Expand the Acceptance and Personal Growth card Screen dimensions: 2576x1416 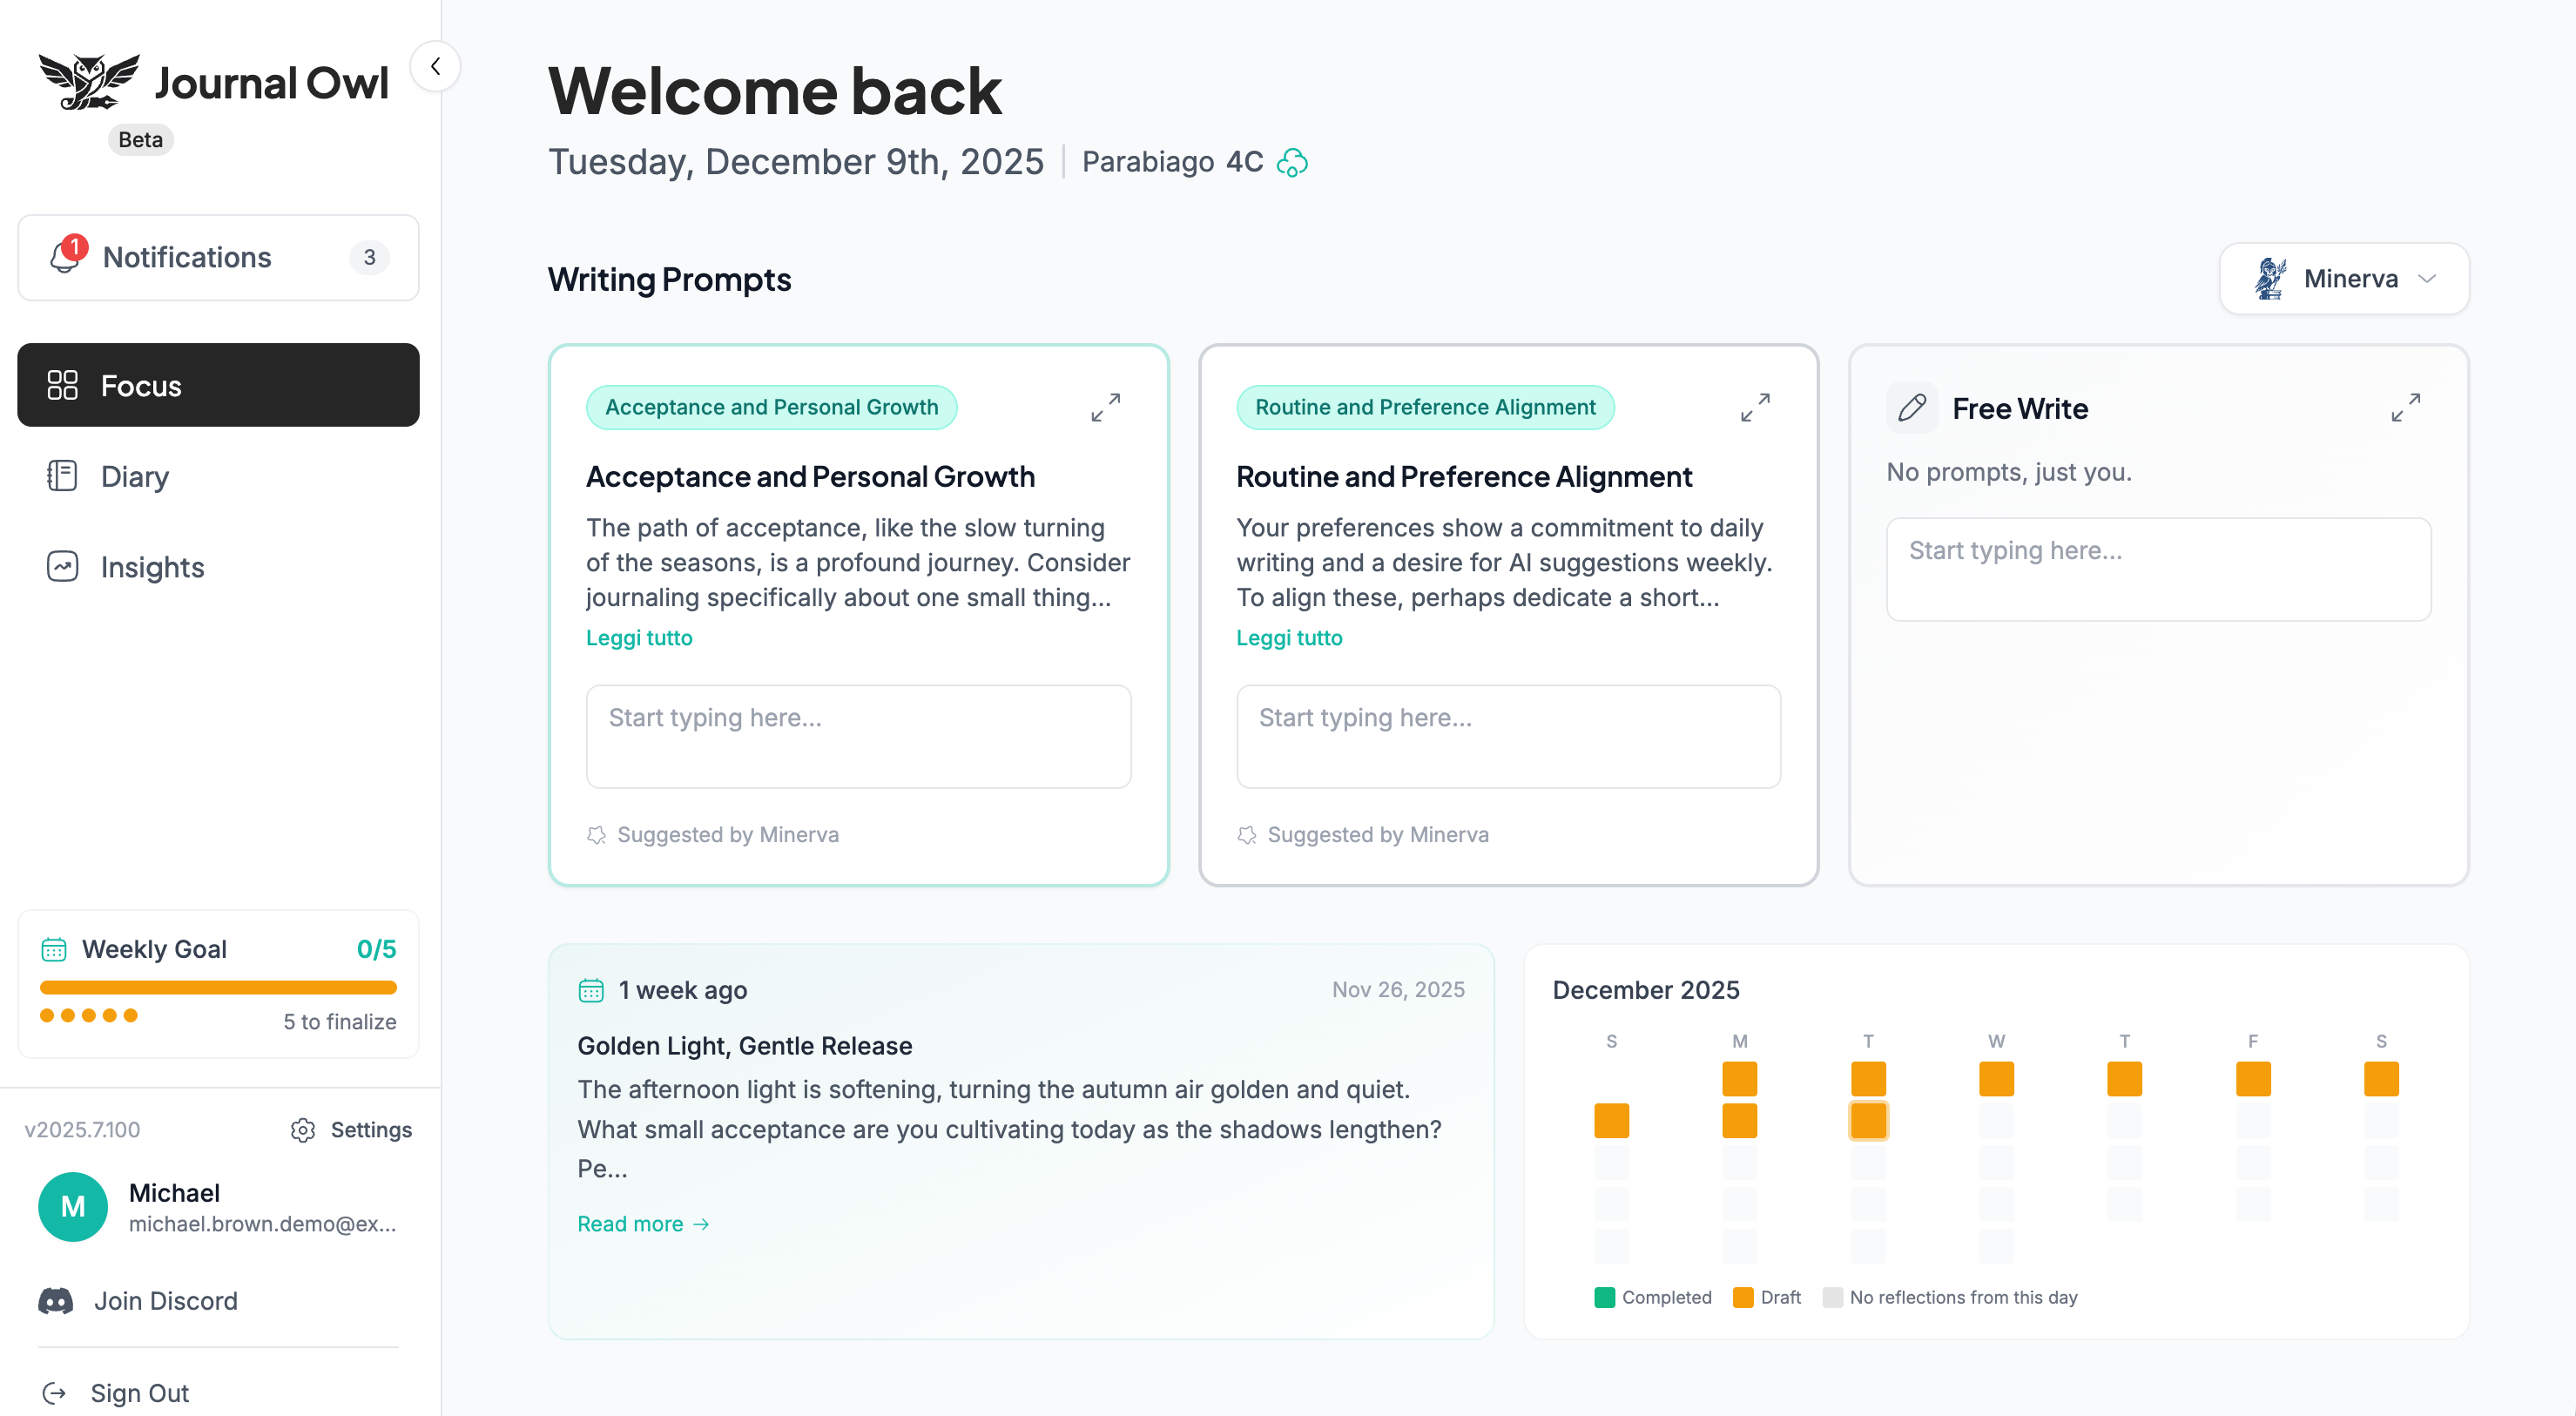click(1106, 407)
